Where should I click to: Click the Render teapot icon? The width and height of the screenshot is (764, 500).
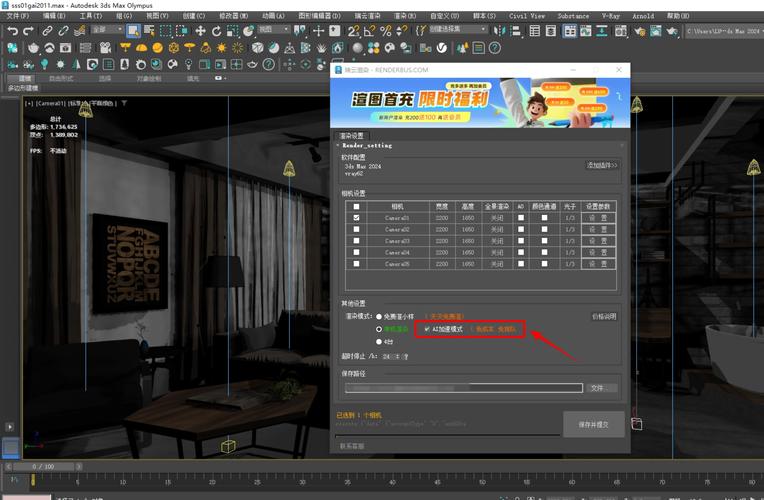[672, 31]
